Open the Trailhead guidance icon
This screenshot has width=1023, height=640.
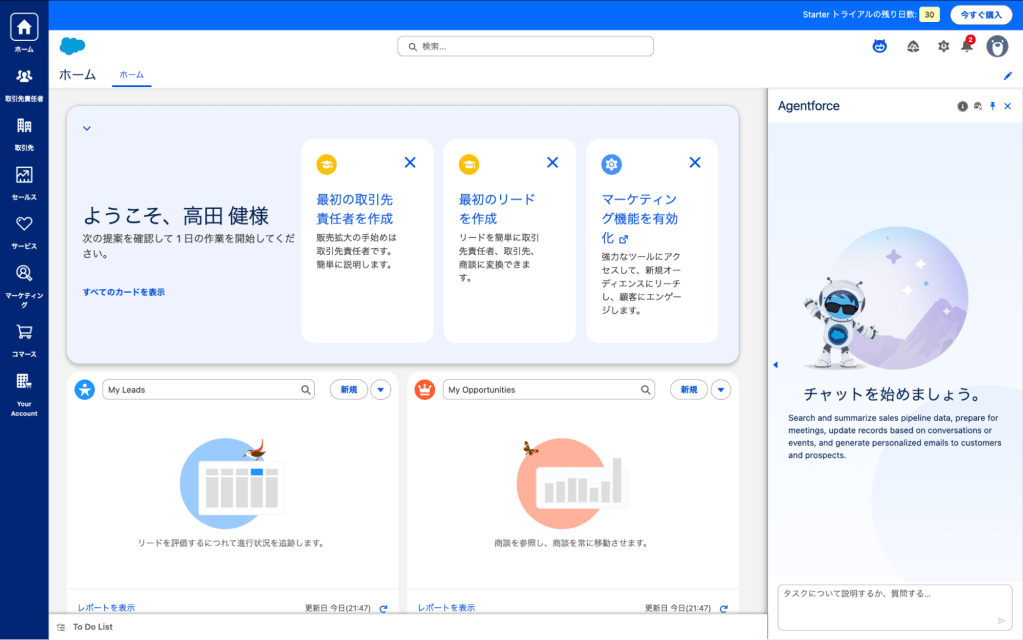(x=913, y=46)
